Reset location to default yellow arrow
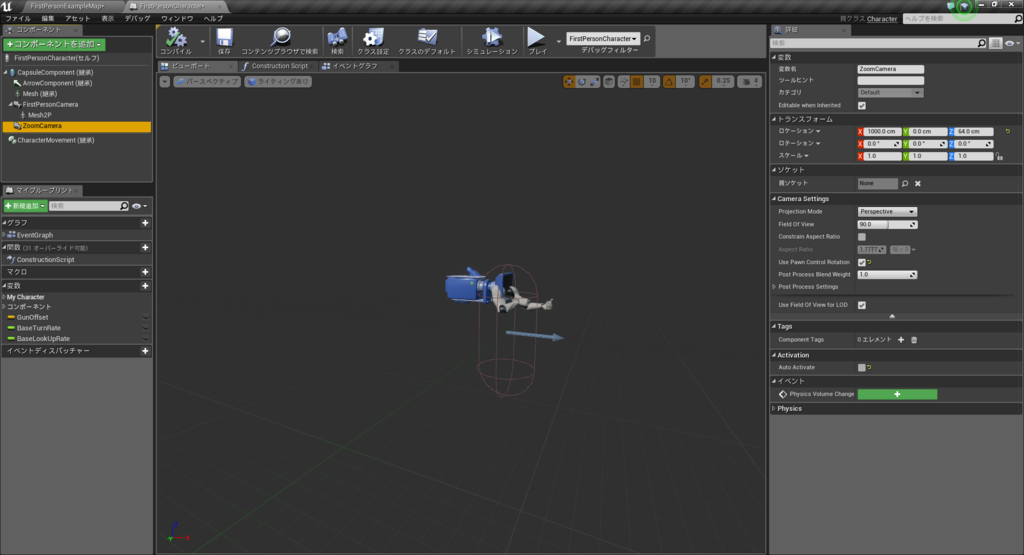The width and height of the screenshot is (1024, 555). coord(1008,131)
